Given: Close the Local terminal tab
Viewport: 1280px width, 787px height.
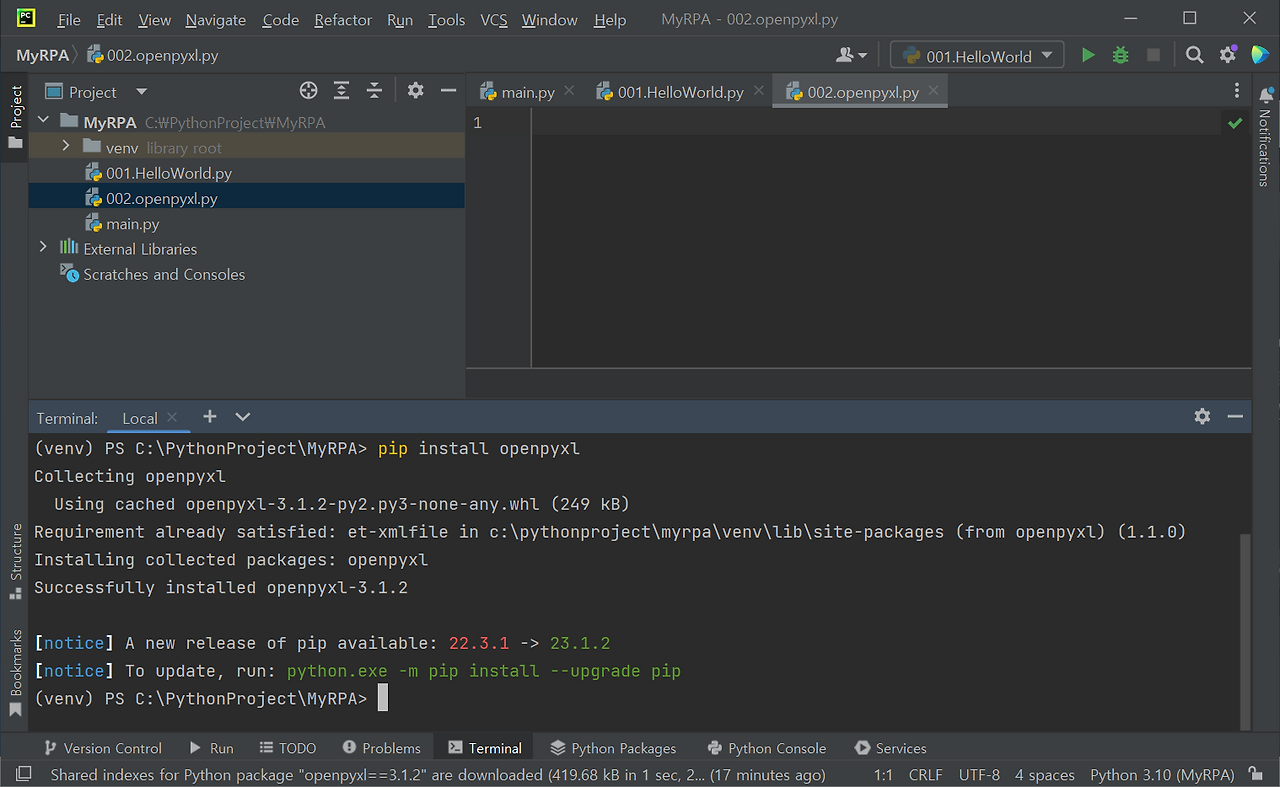Looking at the screenshot, I should (x=172, y=417).
